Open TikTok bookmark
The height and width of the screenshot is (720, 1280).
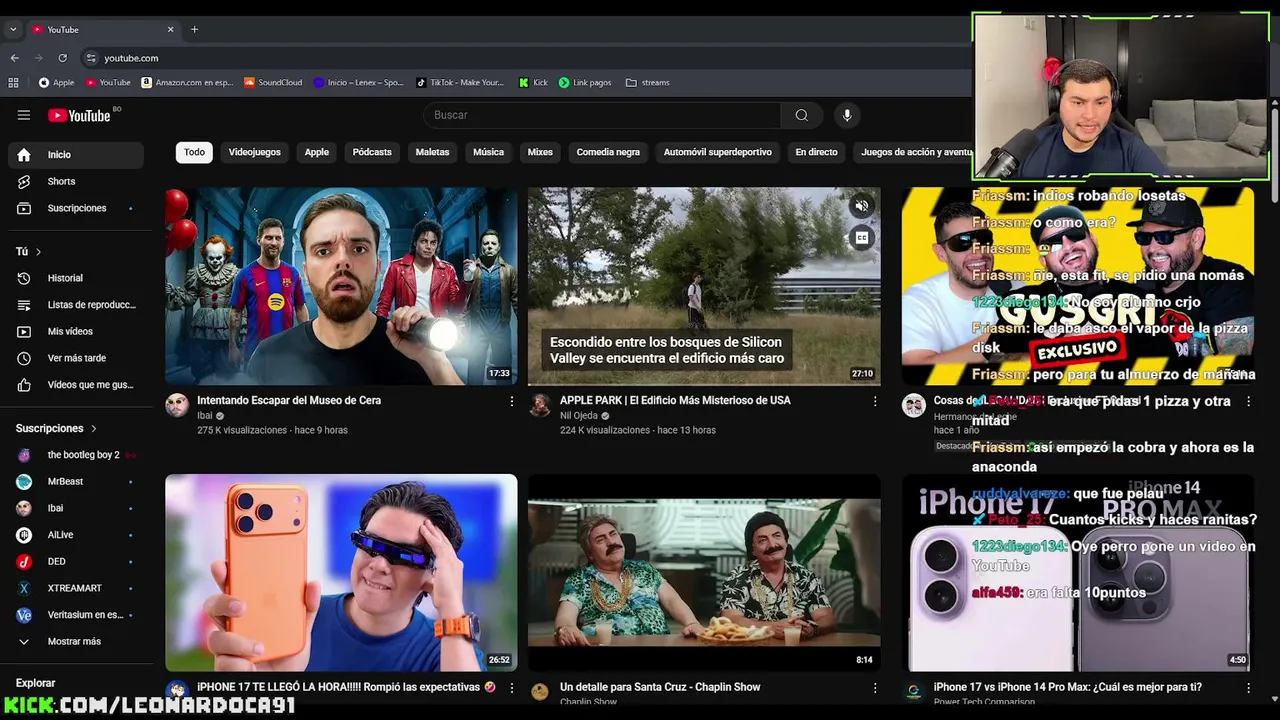pyautogui.click(x=460, y=82)
